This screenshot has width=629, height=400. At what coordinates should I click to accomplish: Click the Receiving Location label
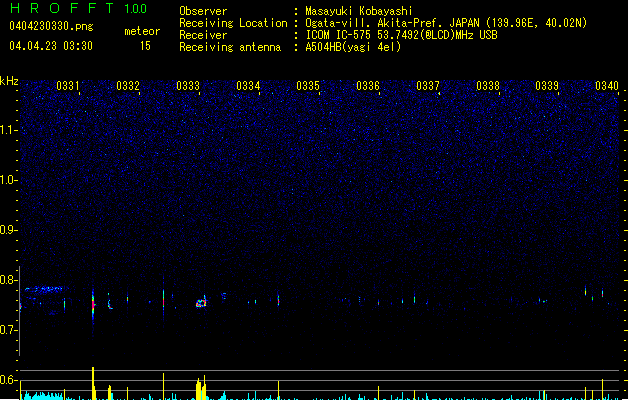(233, 23)
